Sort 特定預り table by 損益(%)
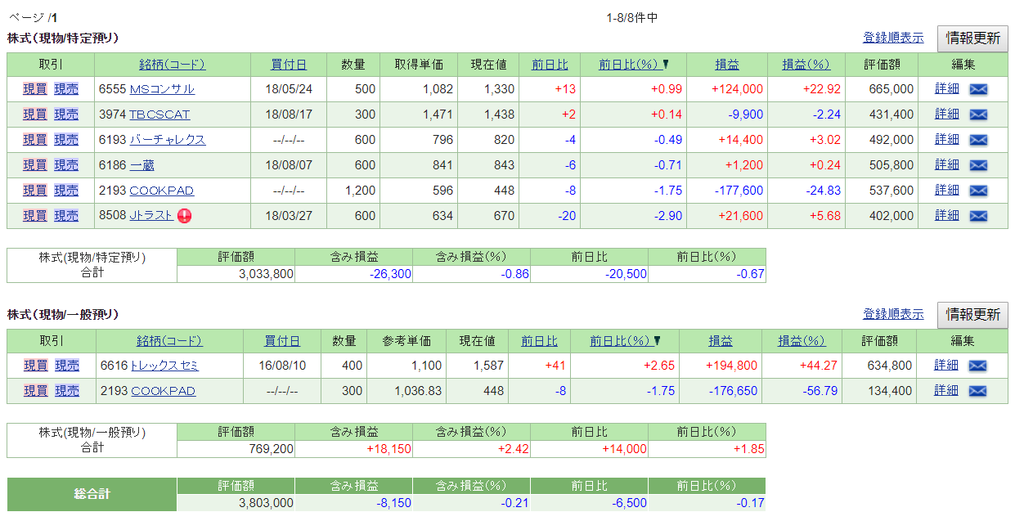The height and width of the screenshot is (530, 1024). (806, 65)
